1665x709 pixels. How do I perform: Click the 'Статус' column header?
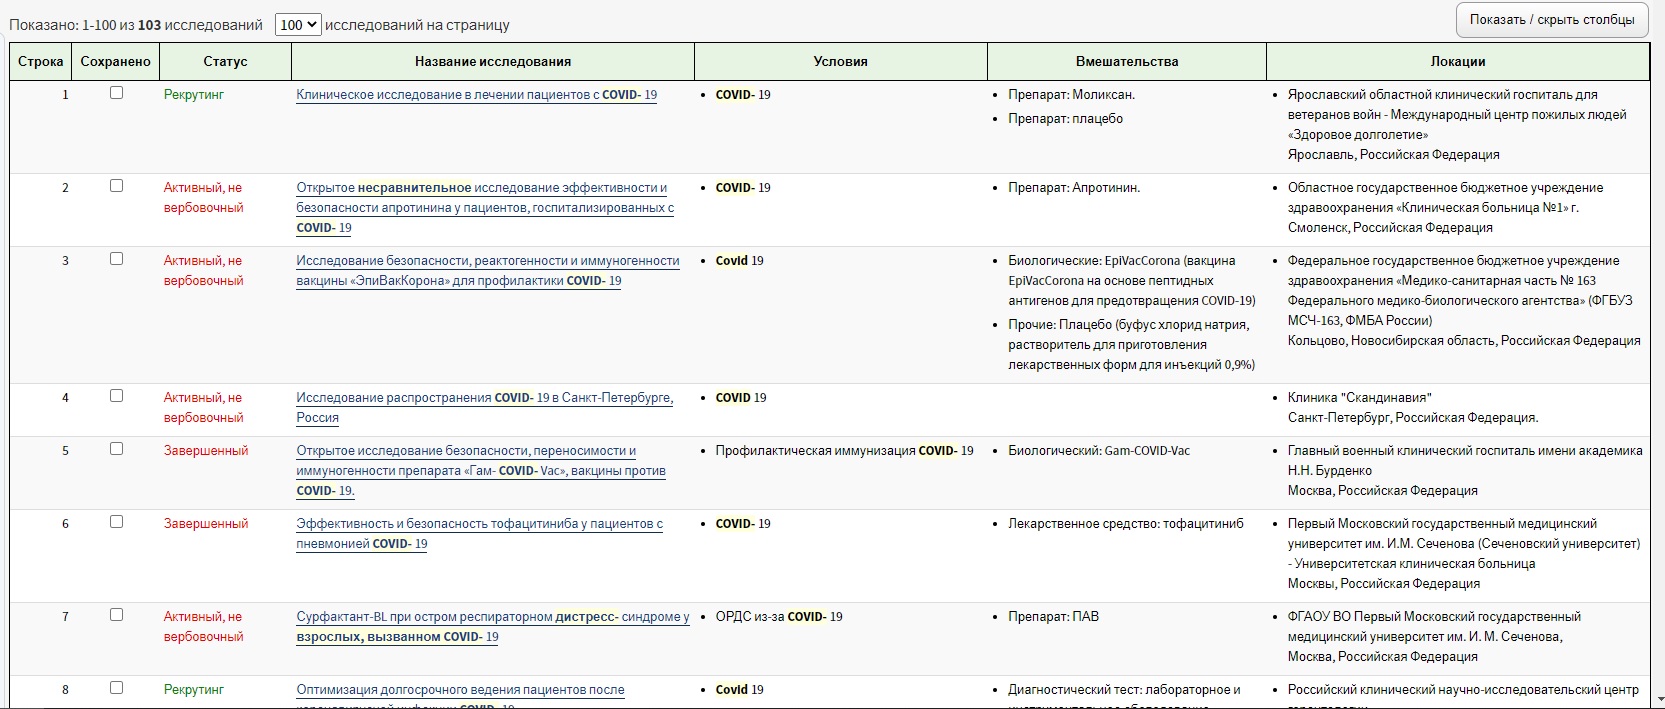click(x=225, y=61)
